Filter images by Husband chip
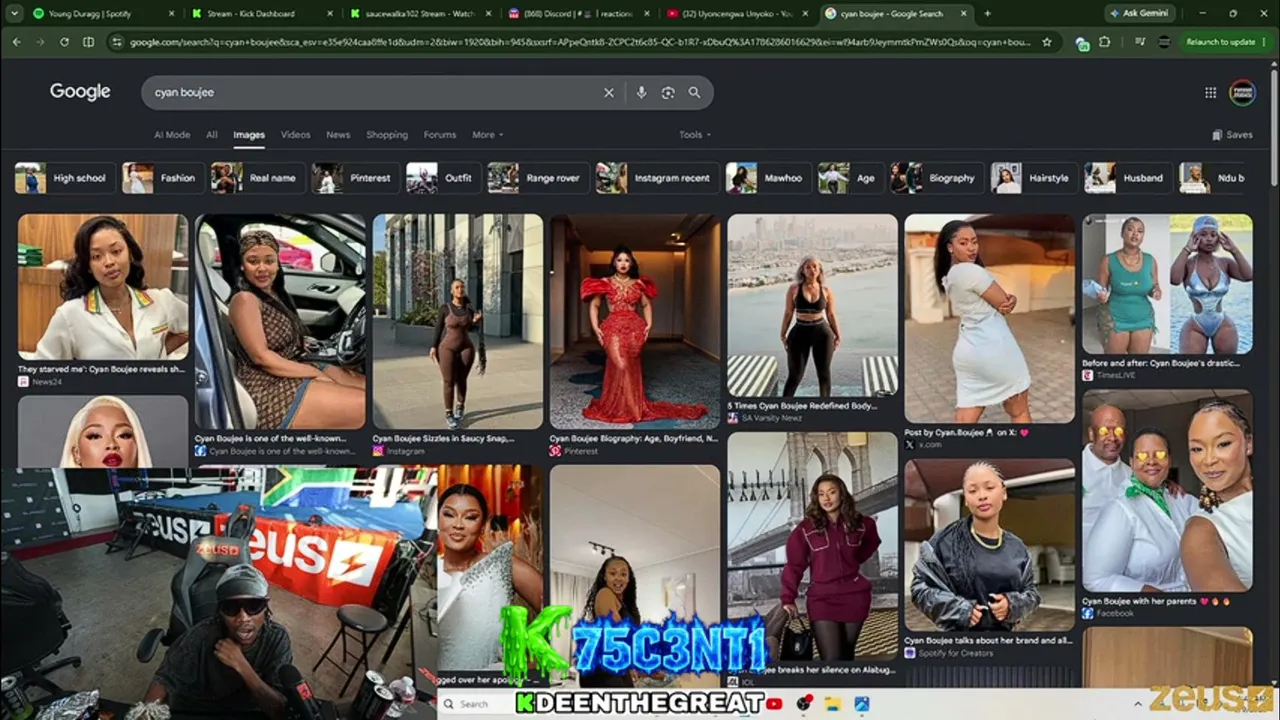1280x720 pixels. tap(1126, 178)
